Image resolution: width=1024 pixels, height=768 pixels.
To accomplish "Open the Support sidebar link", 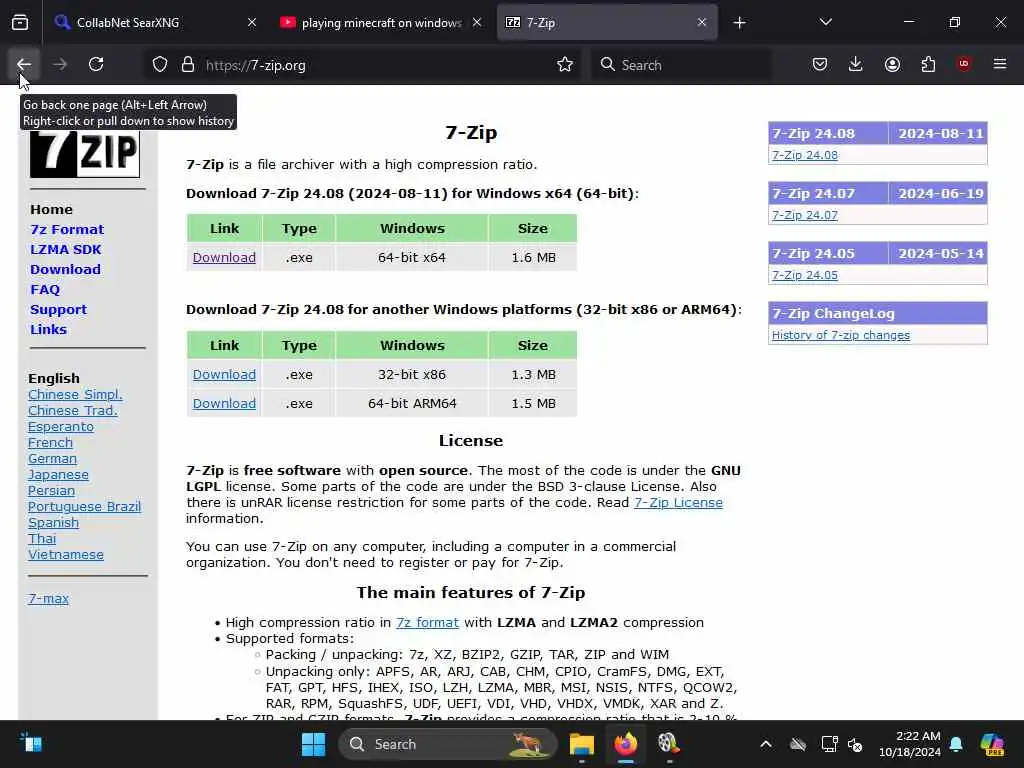I will 58,310.
